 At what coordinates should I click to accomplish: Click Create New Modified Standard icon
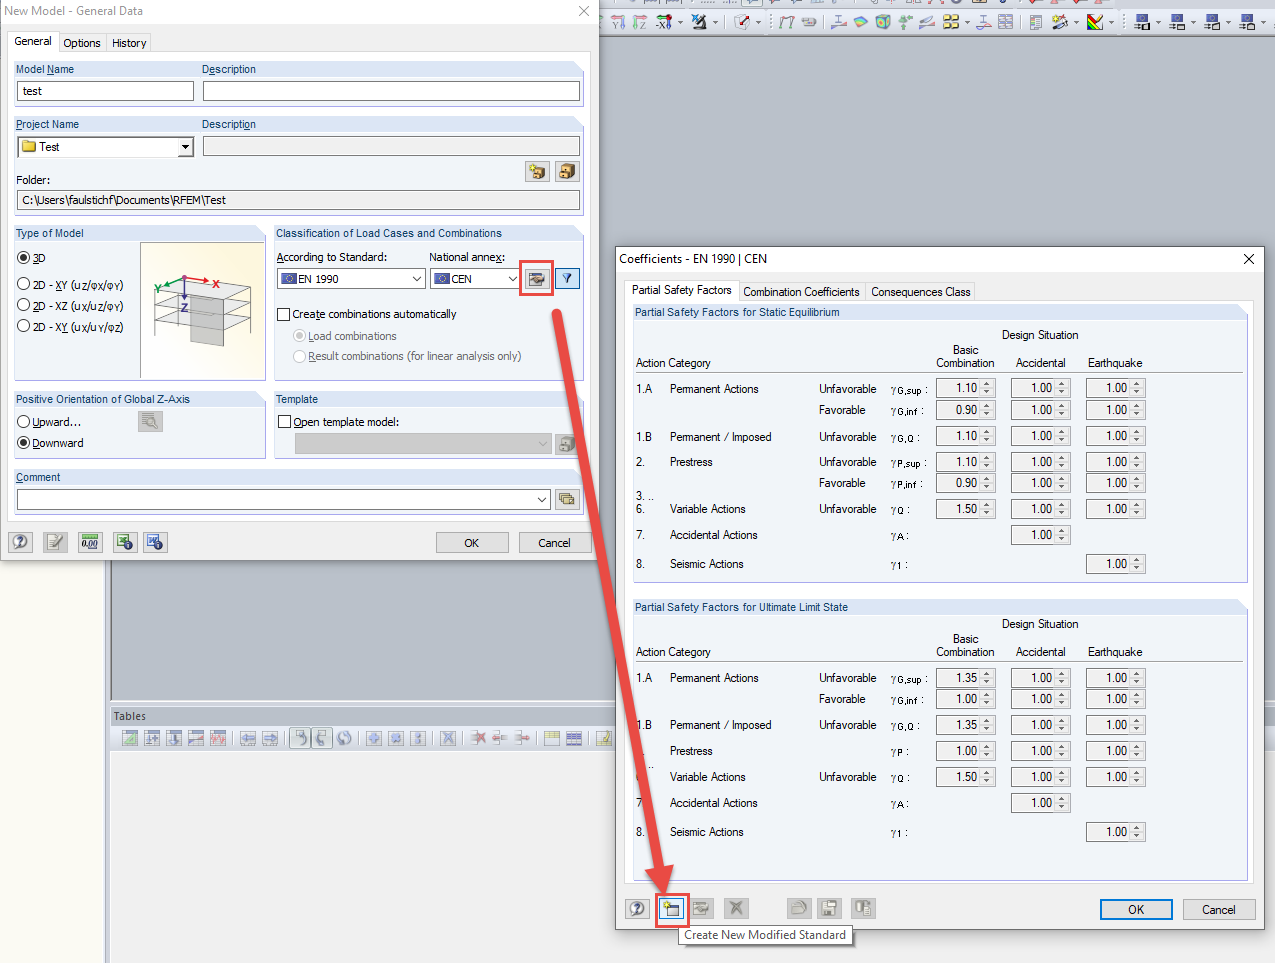click(x=671, y=909)
